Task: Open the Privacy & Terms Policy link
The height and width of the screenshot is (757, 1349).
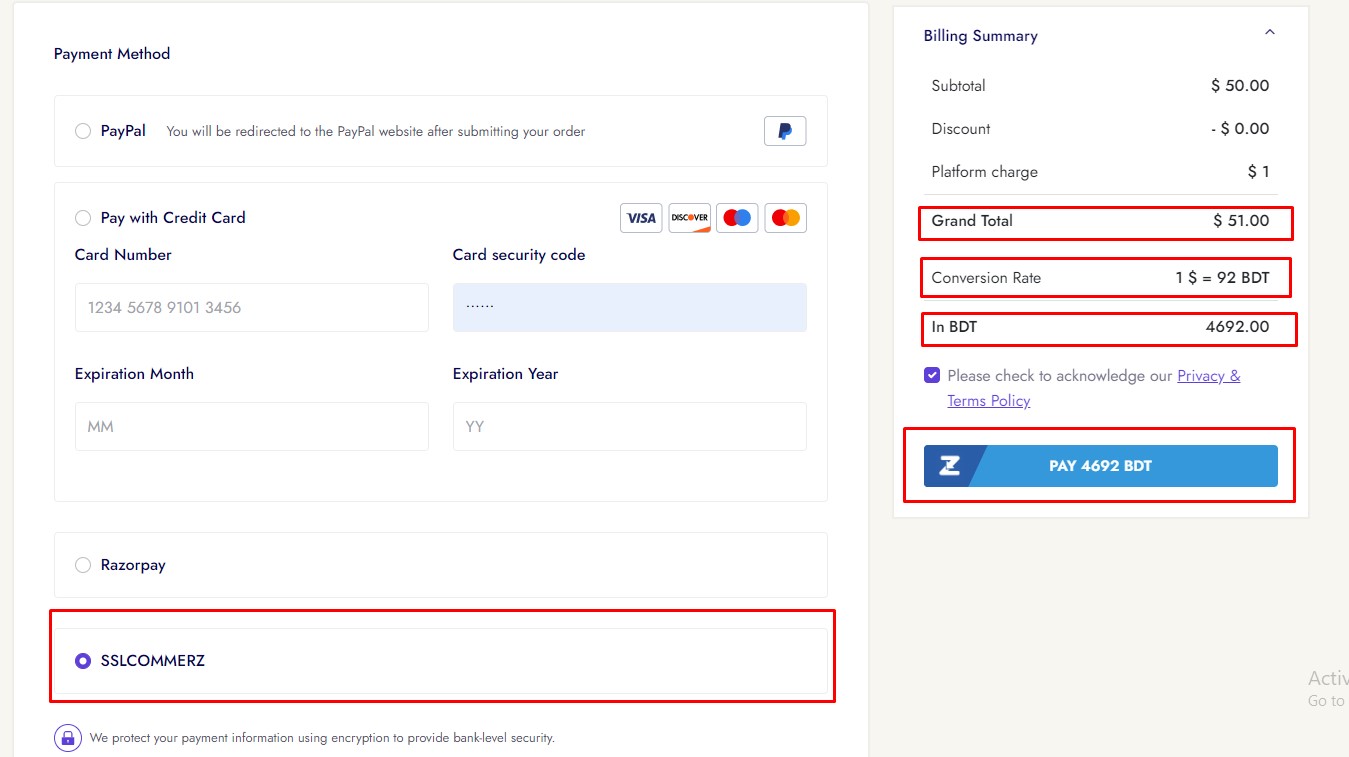Action: [x=1208, y=376]
